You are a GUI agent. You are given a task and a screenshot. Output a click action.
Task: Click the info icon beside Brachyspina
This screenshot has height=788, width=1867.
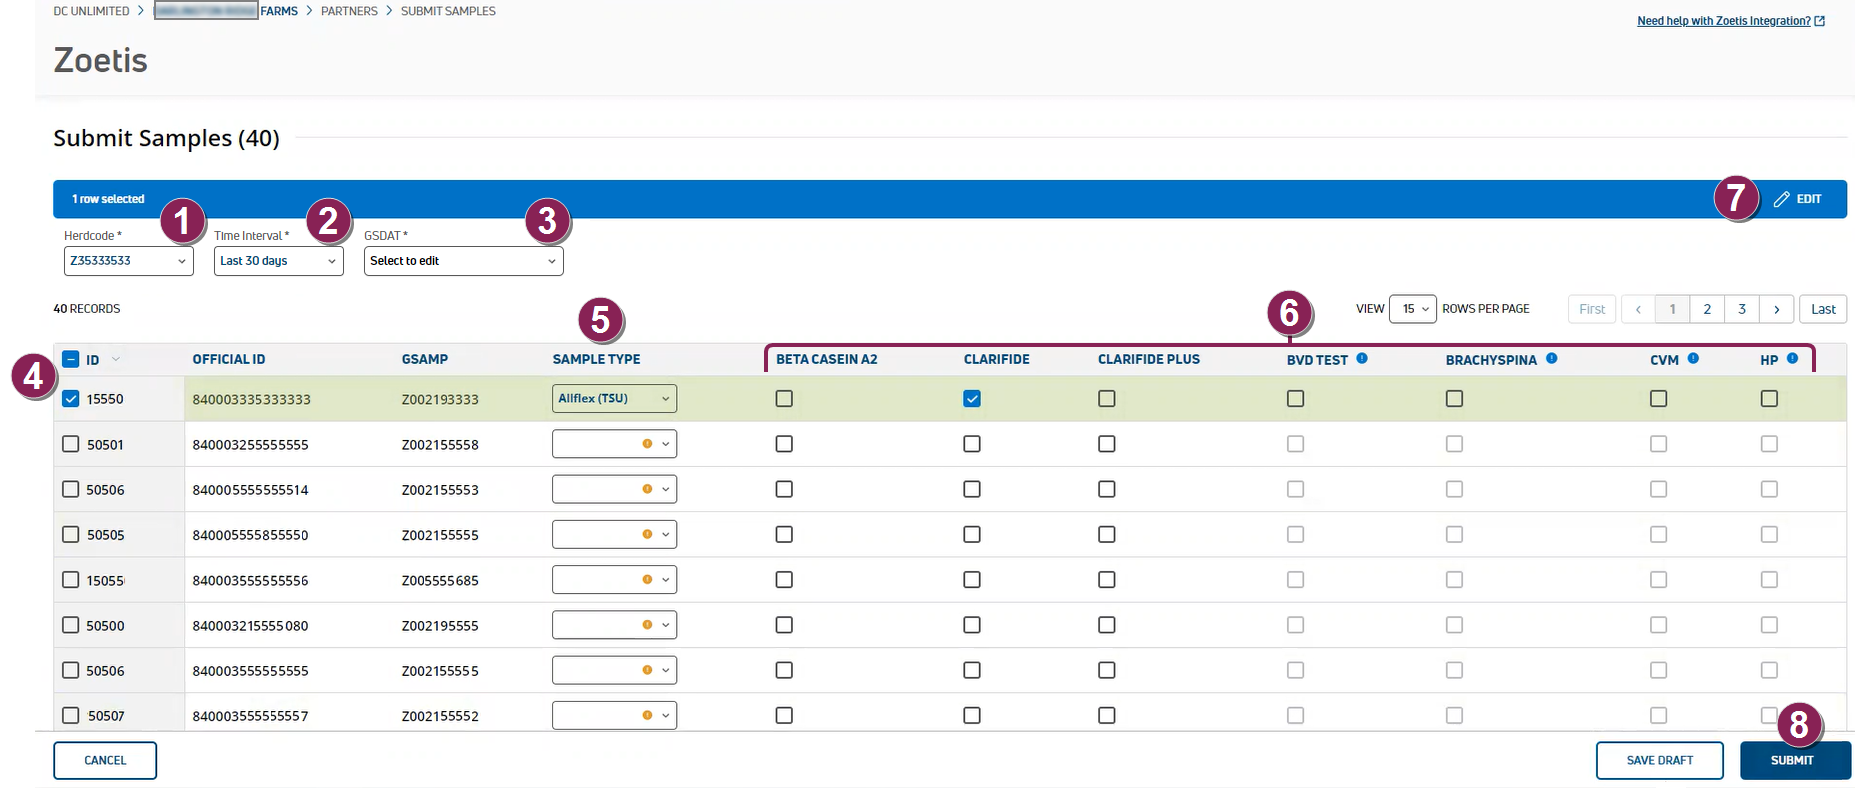point(1551,358)
